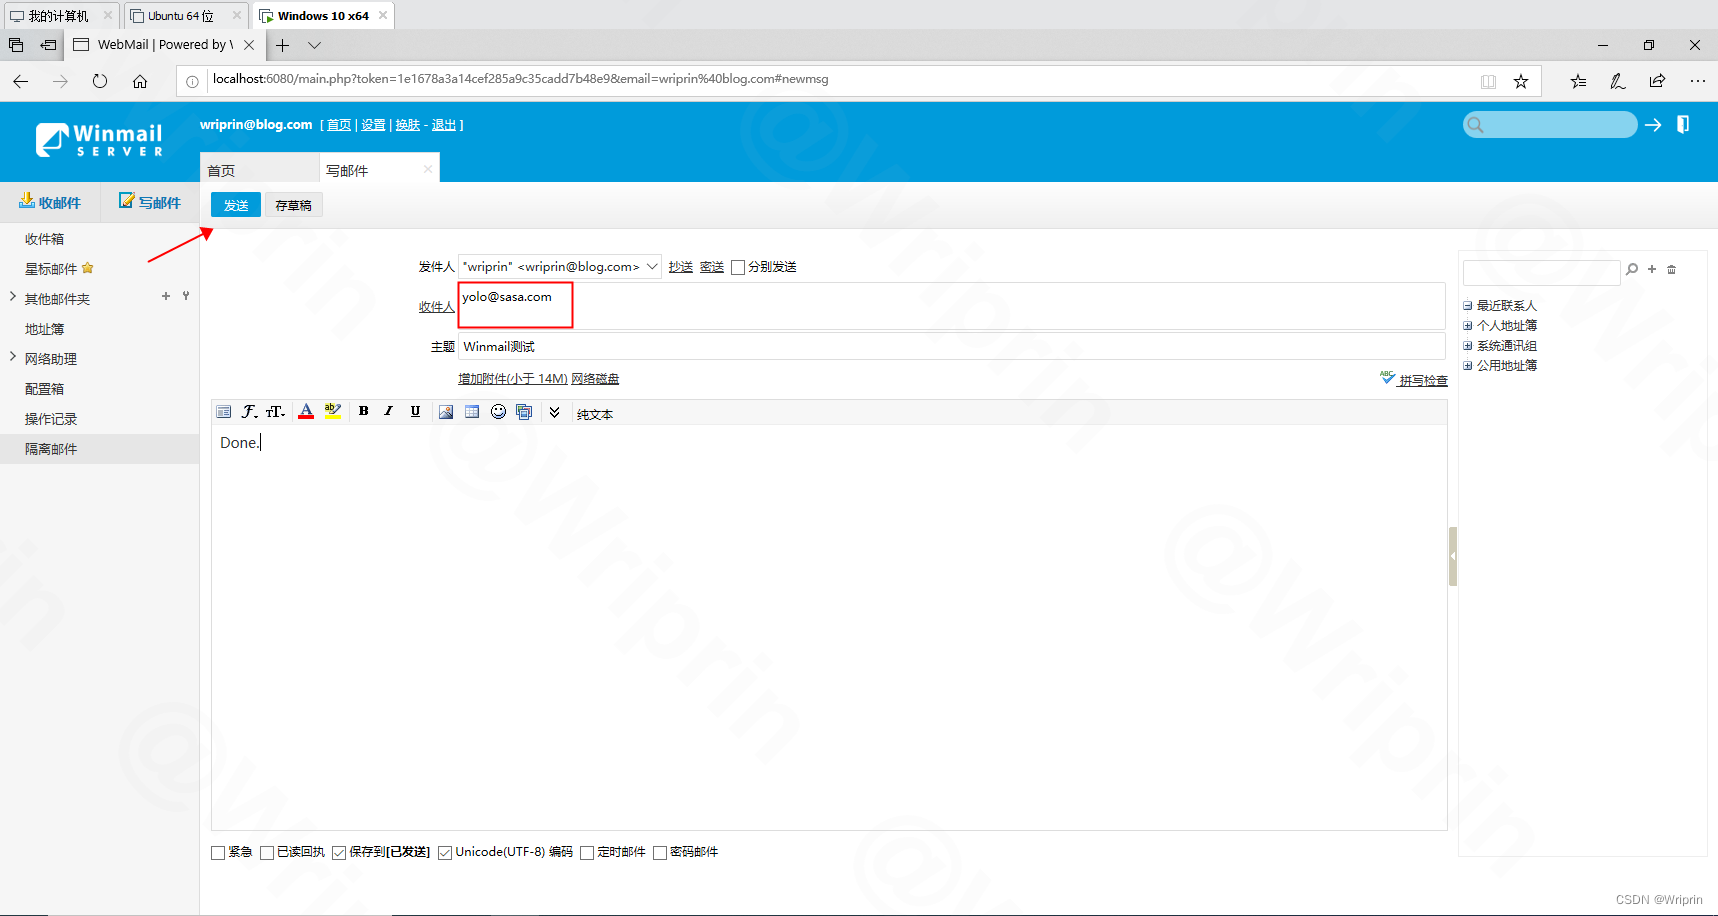Open the 网络磁盘 link
Viewport: 1718px width, 916px height.
(x=595, y=379)
